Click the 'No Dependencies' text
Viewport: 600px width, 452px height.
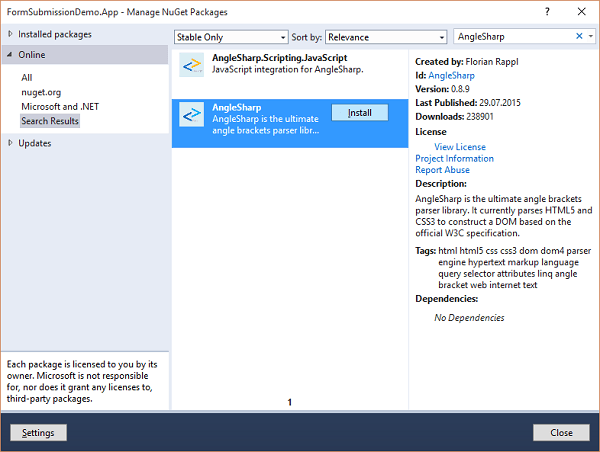[x=469, y=318]
